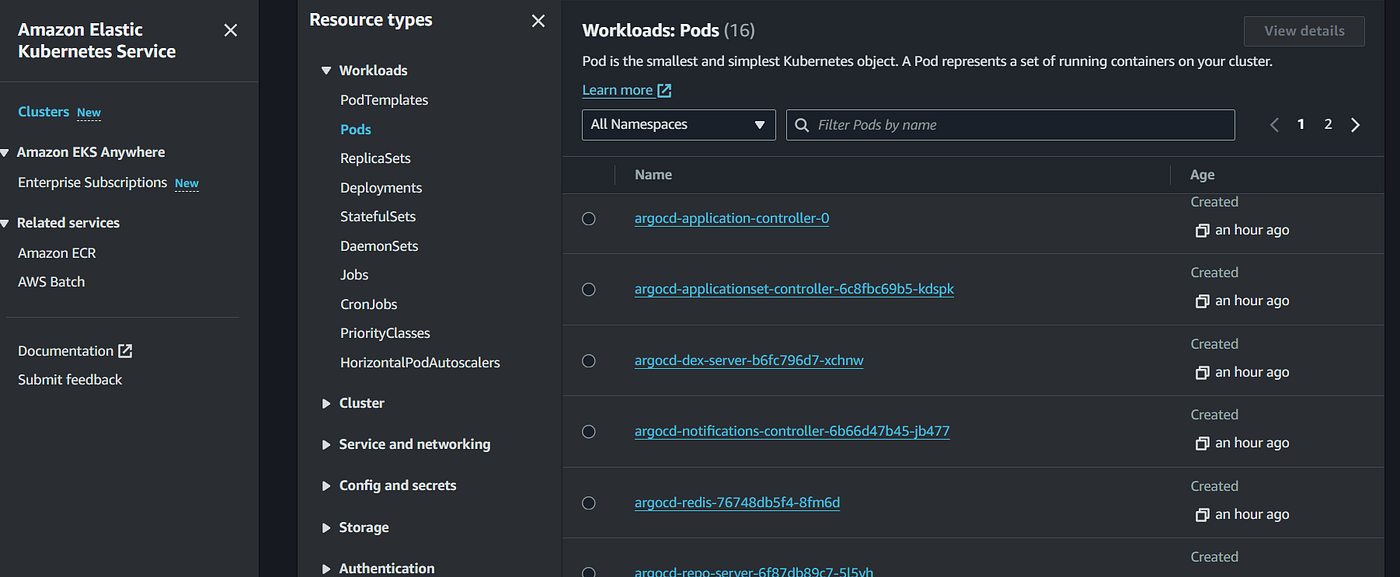Viewport: 1400px width, 577px height.
Task: Expand the Cluster section
Action: [326, 404]
